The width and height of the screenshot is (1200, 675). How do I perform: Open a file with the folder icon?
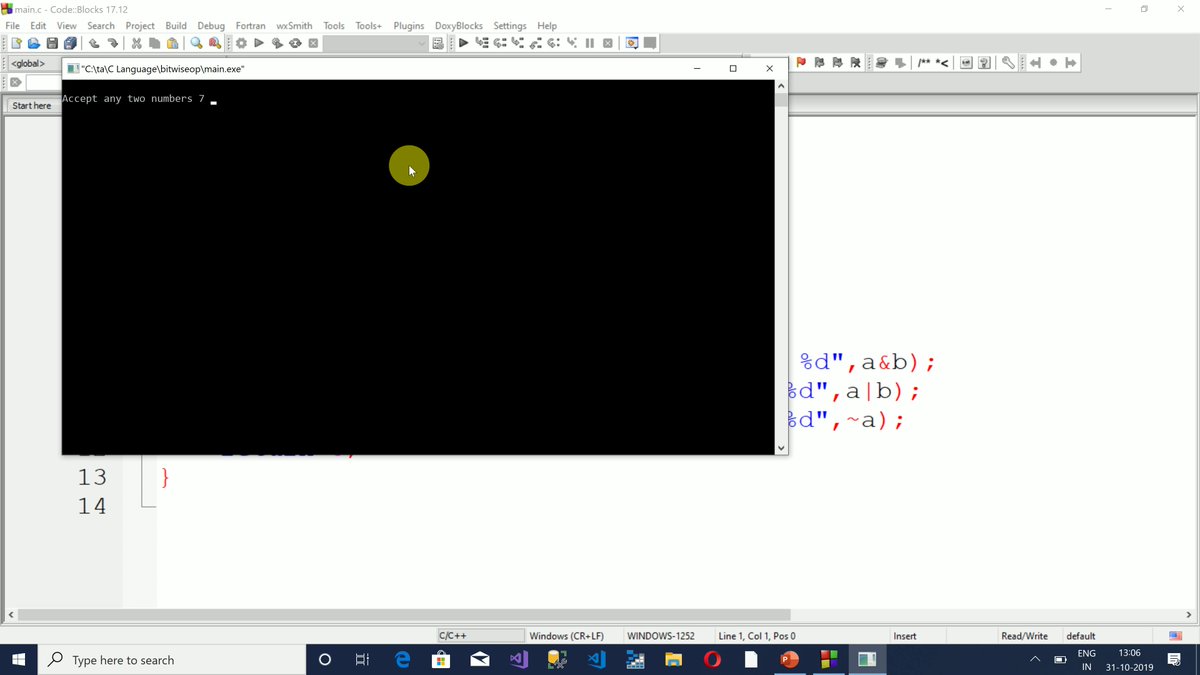point(34,43)
